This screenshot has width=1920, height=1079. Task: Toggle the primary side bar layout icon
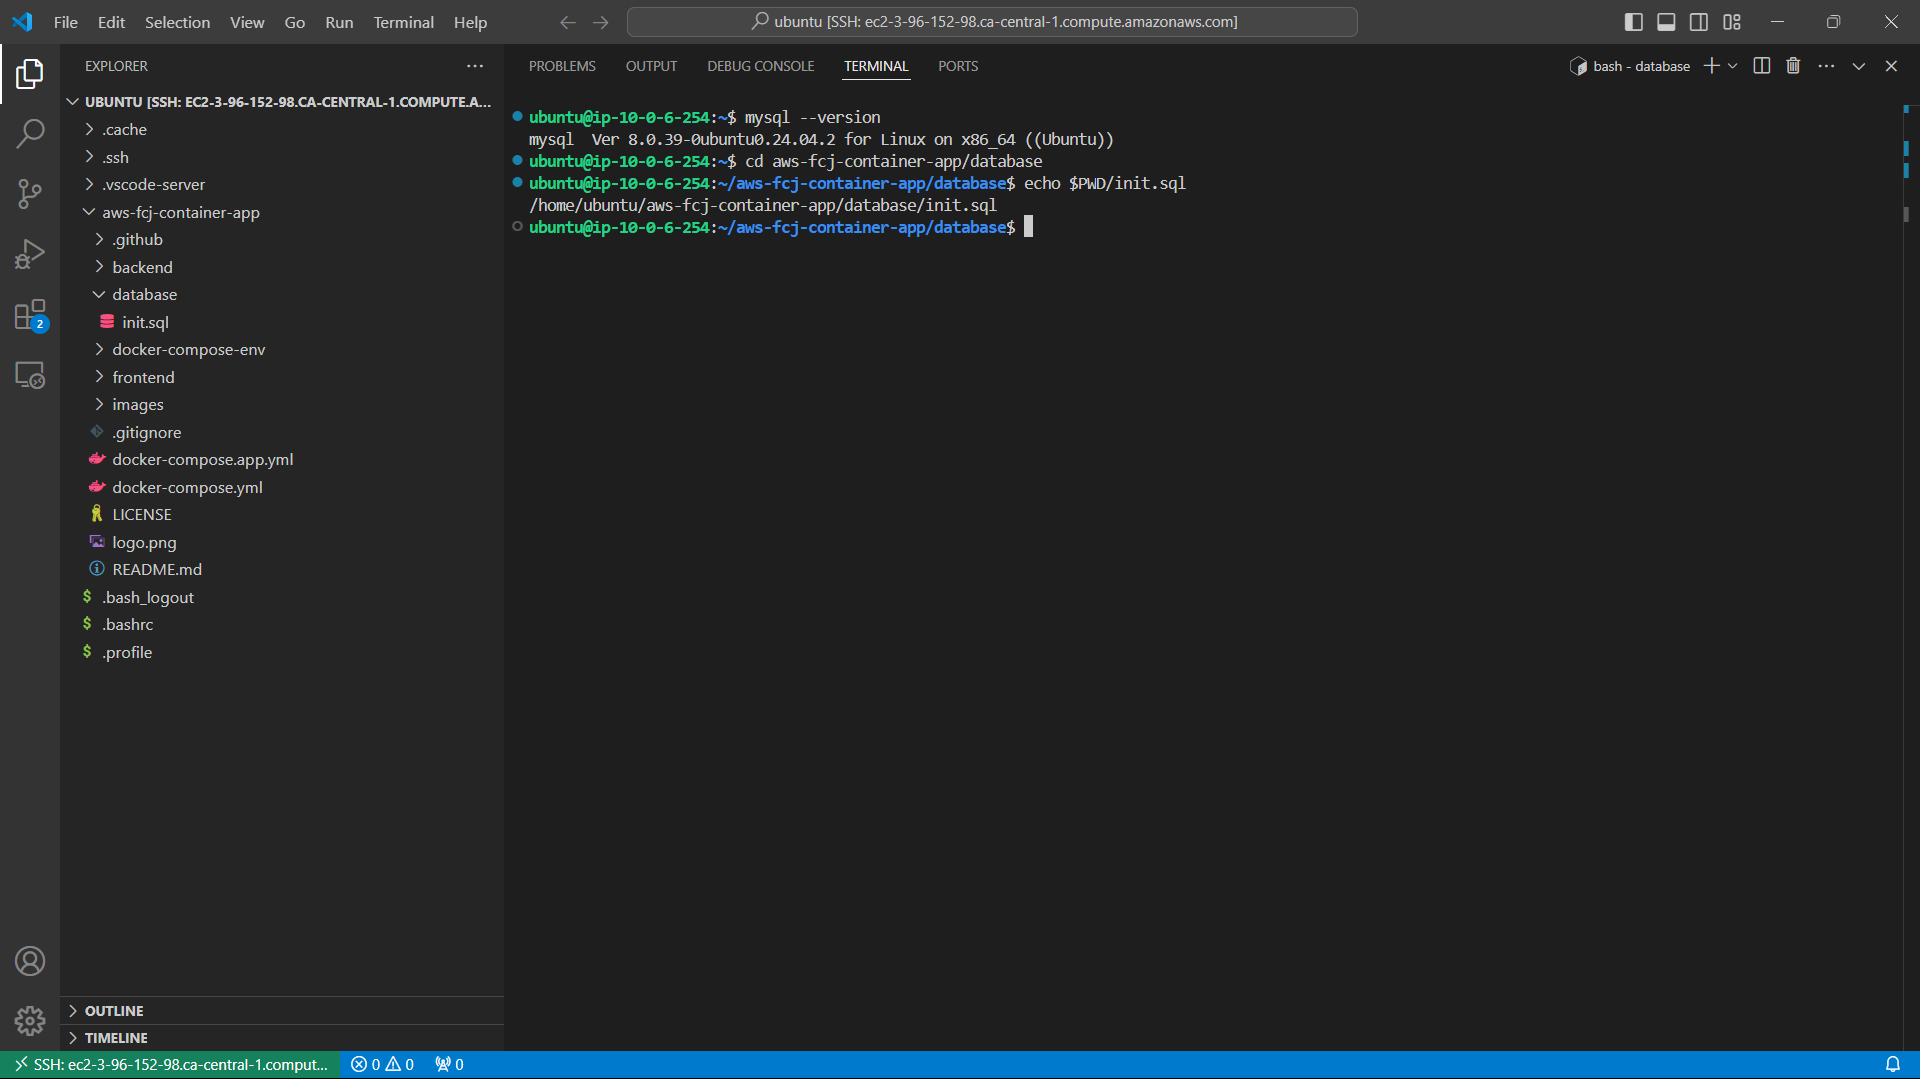(1634, 21)
